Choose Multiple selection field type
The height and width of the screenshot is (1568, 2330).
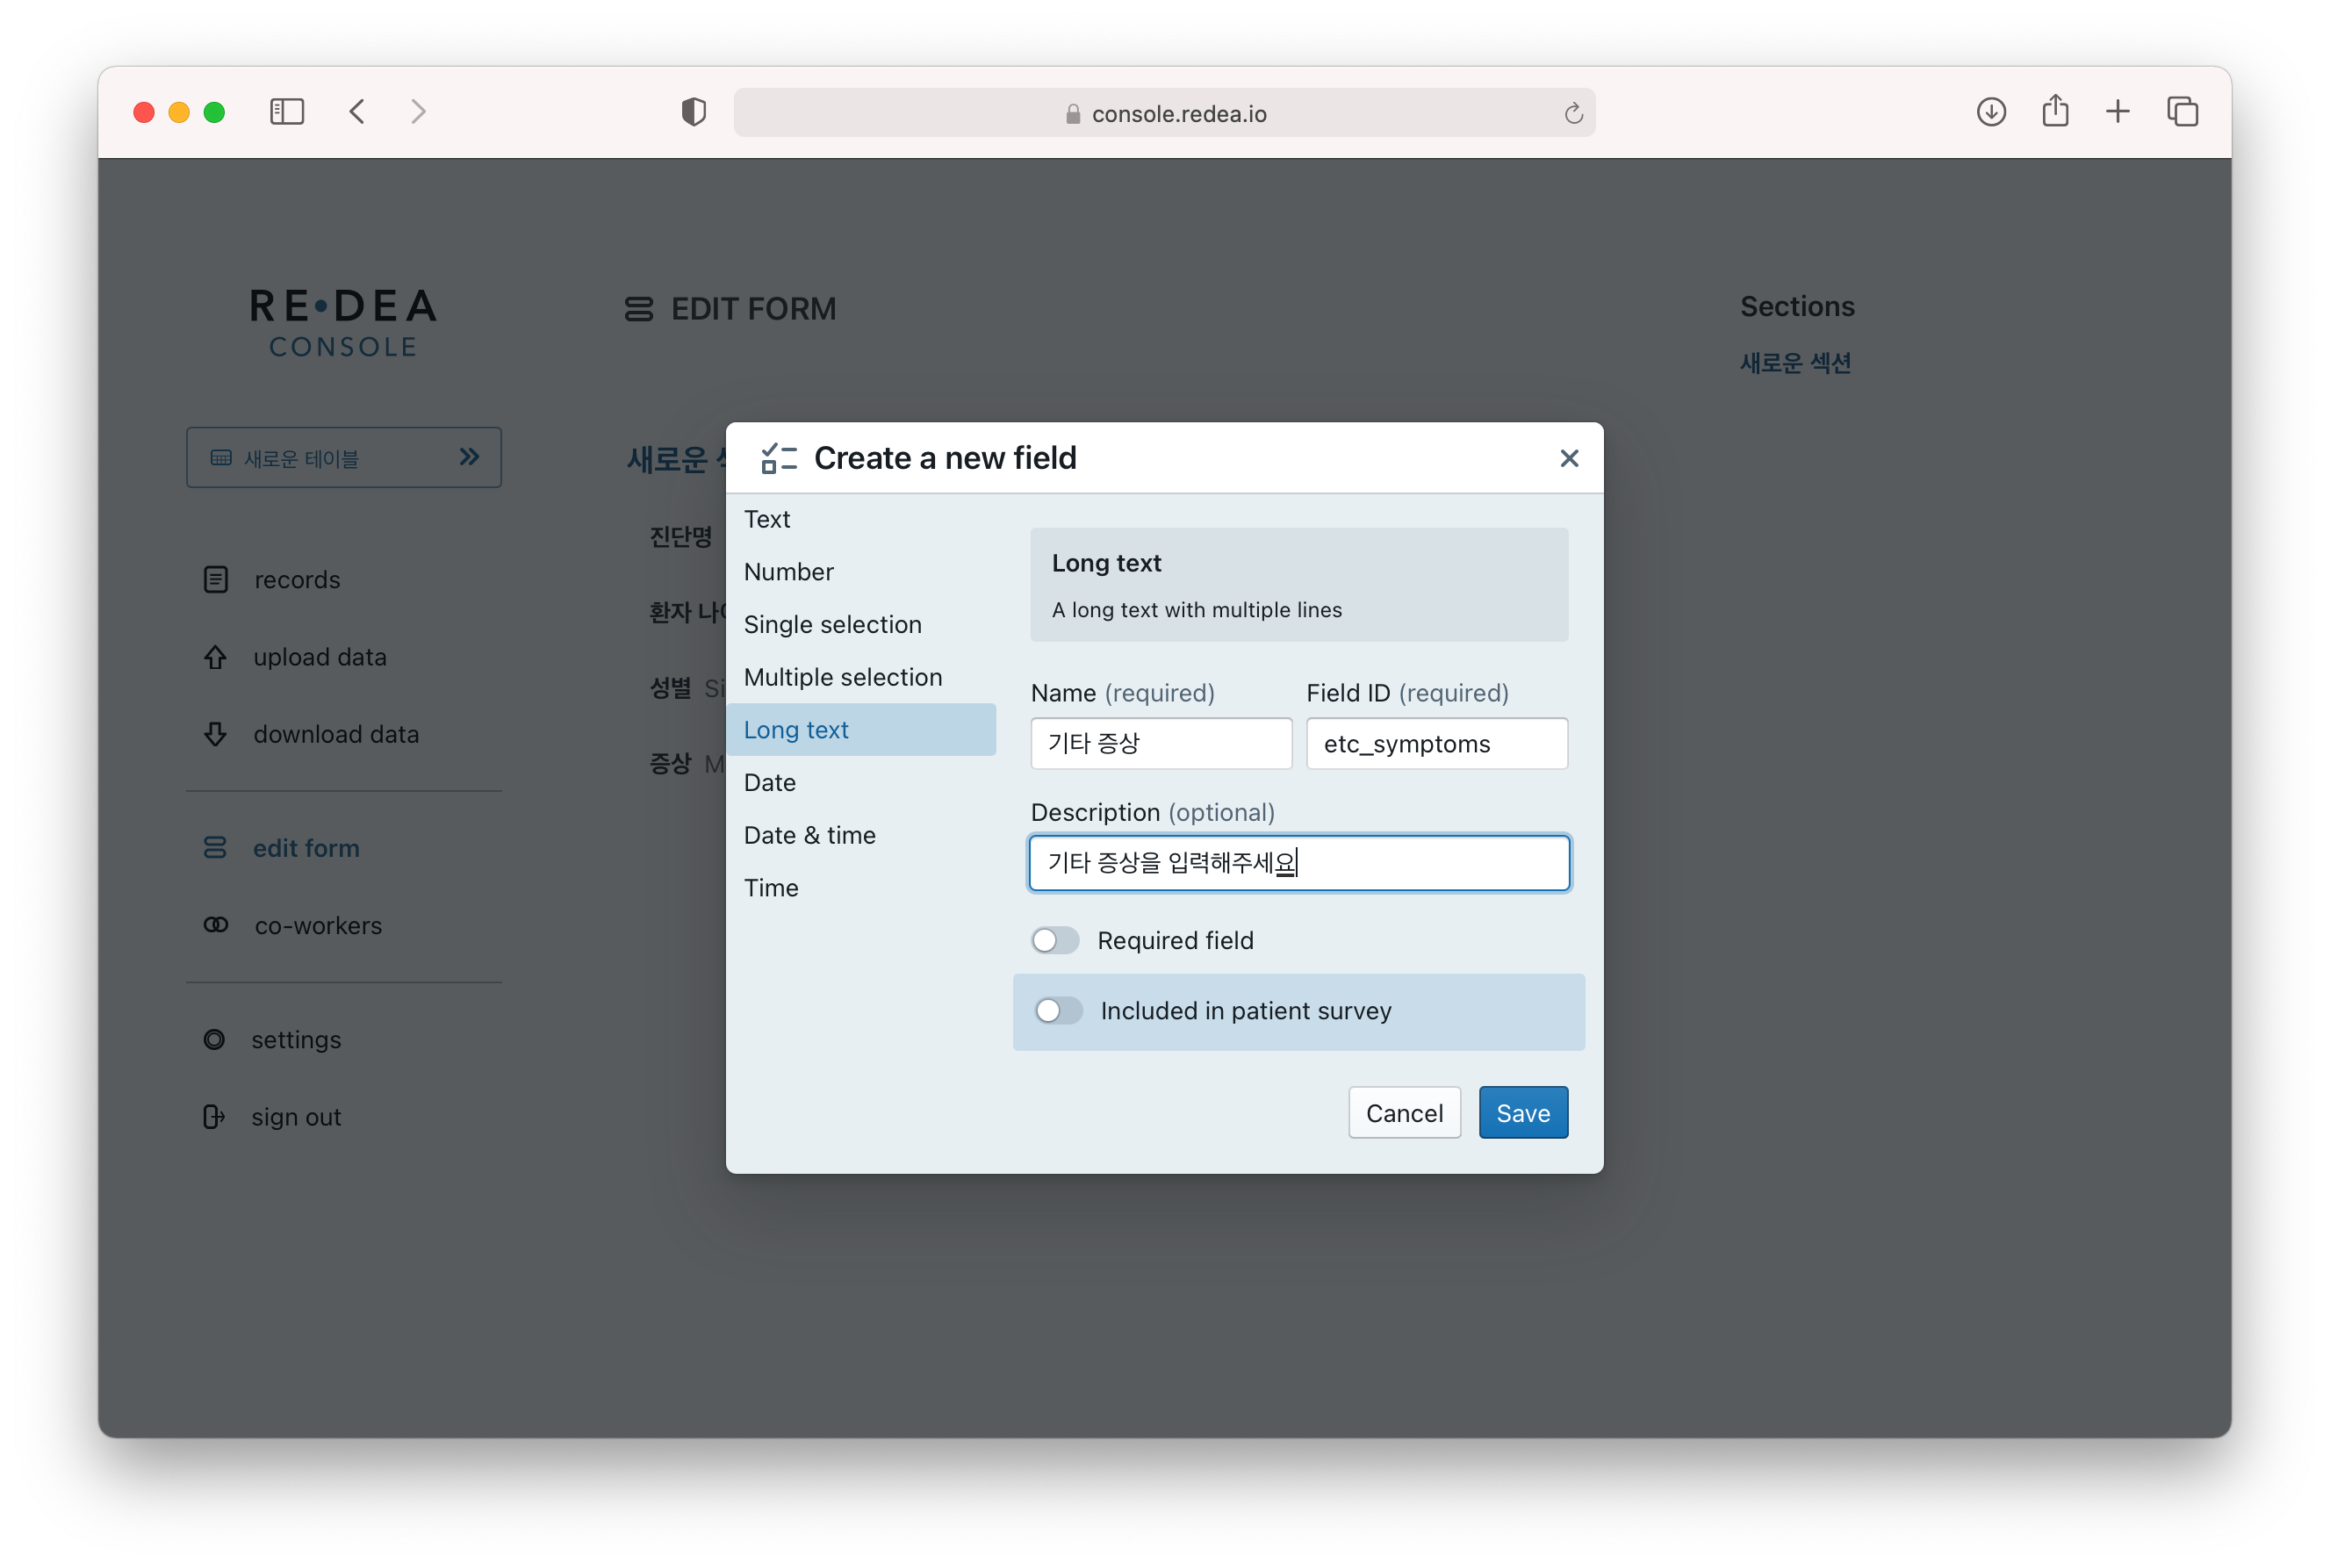click(842, 677)
